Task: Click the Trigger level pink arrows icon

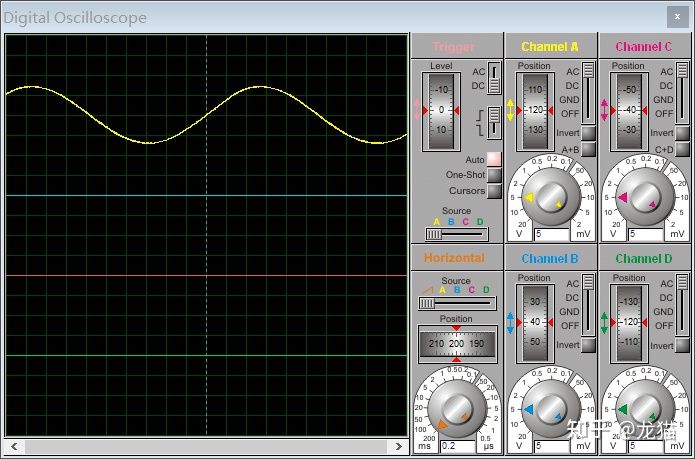Action: pyautogui.click(x=417, y=110)
